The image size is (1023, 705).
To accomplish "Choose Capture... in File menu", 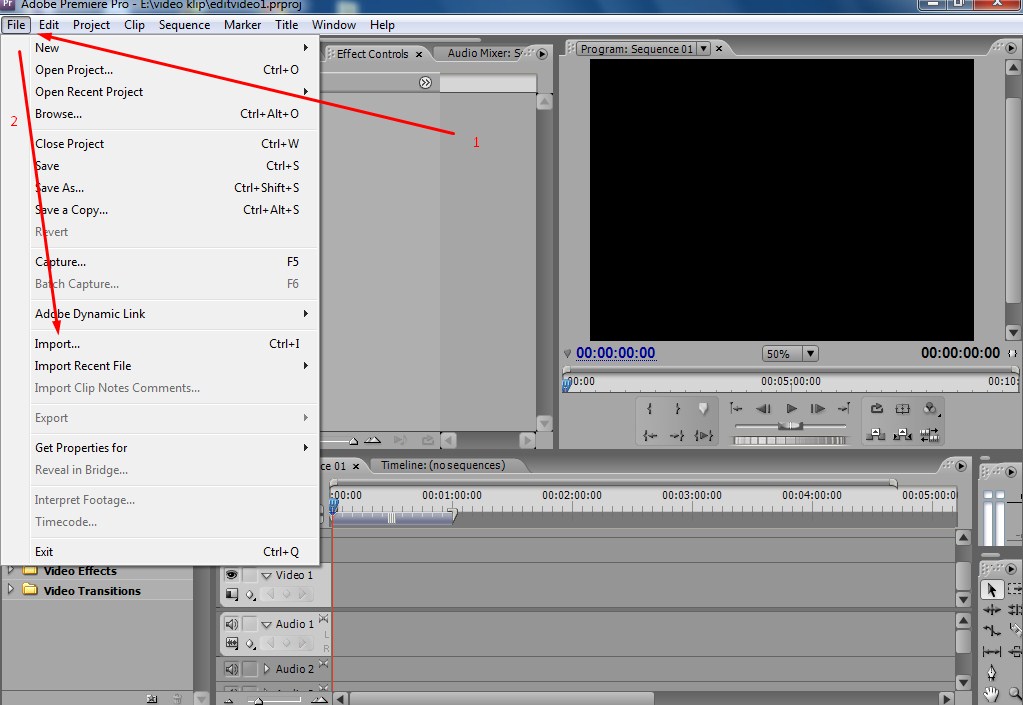I will click(172, 262).
